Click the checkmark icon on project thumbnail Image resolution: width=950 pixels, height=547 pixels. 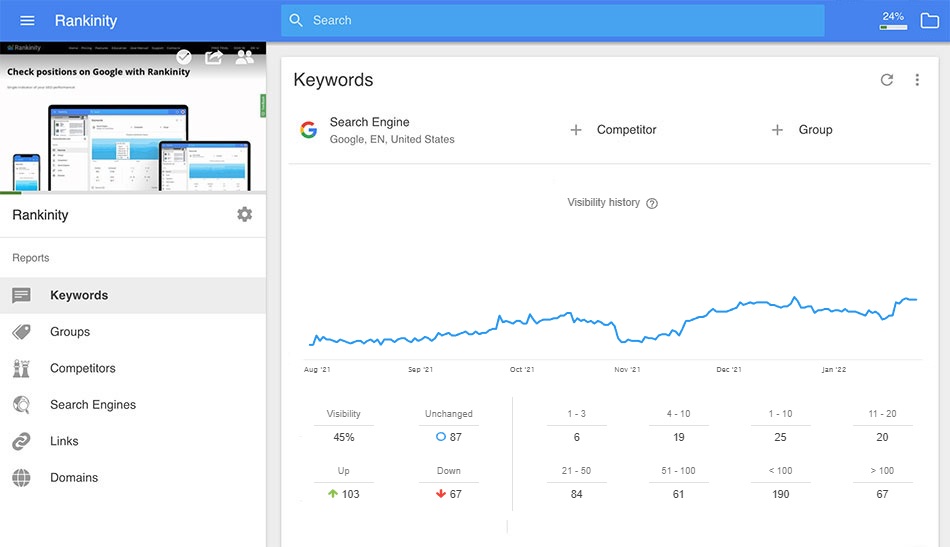pyautogui.click(x=184, y=57)
